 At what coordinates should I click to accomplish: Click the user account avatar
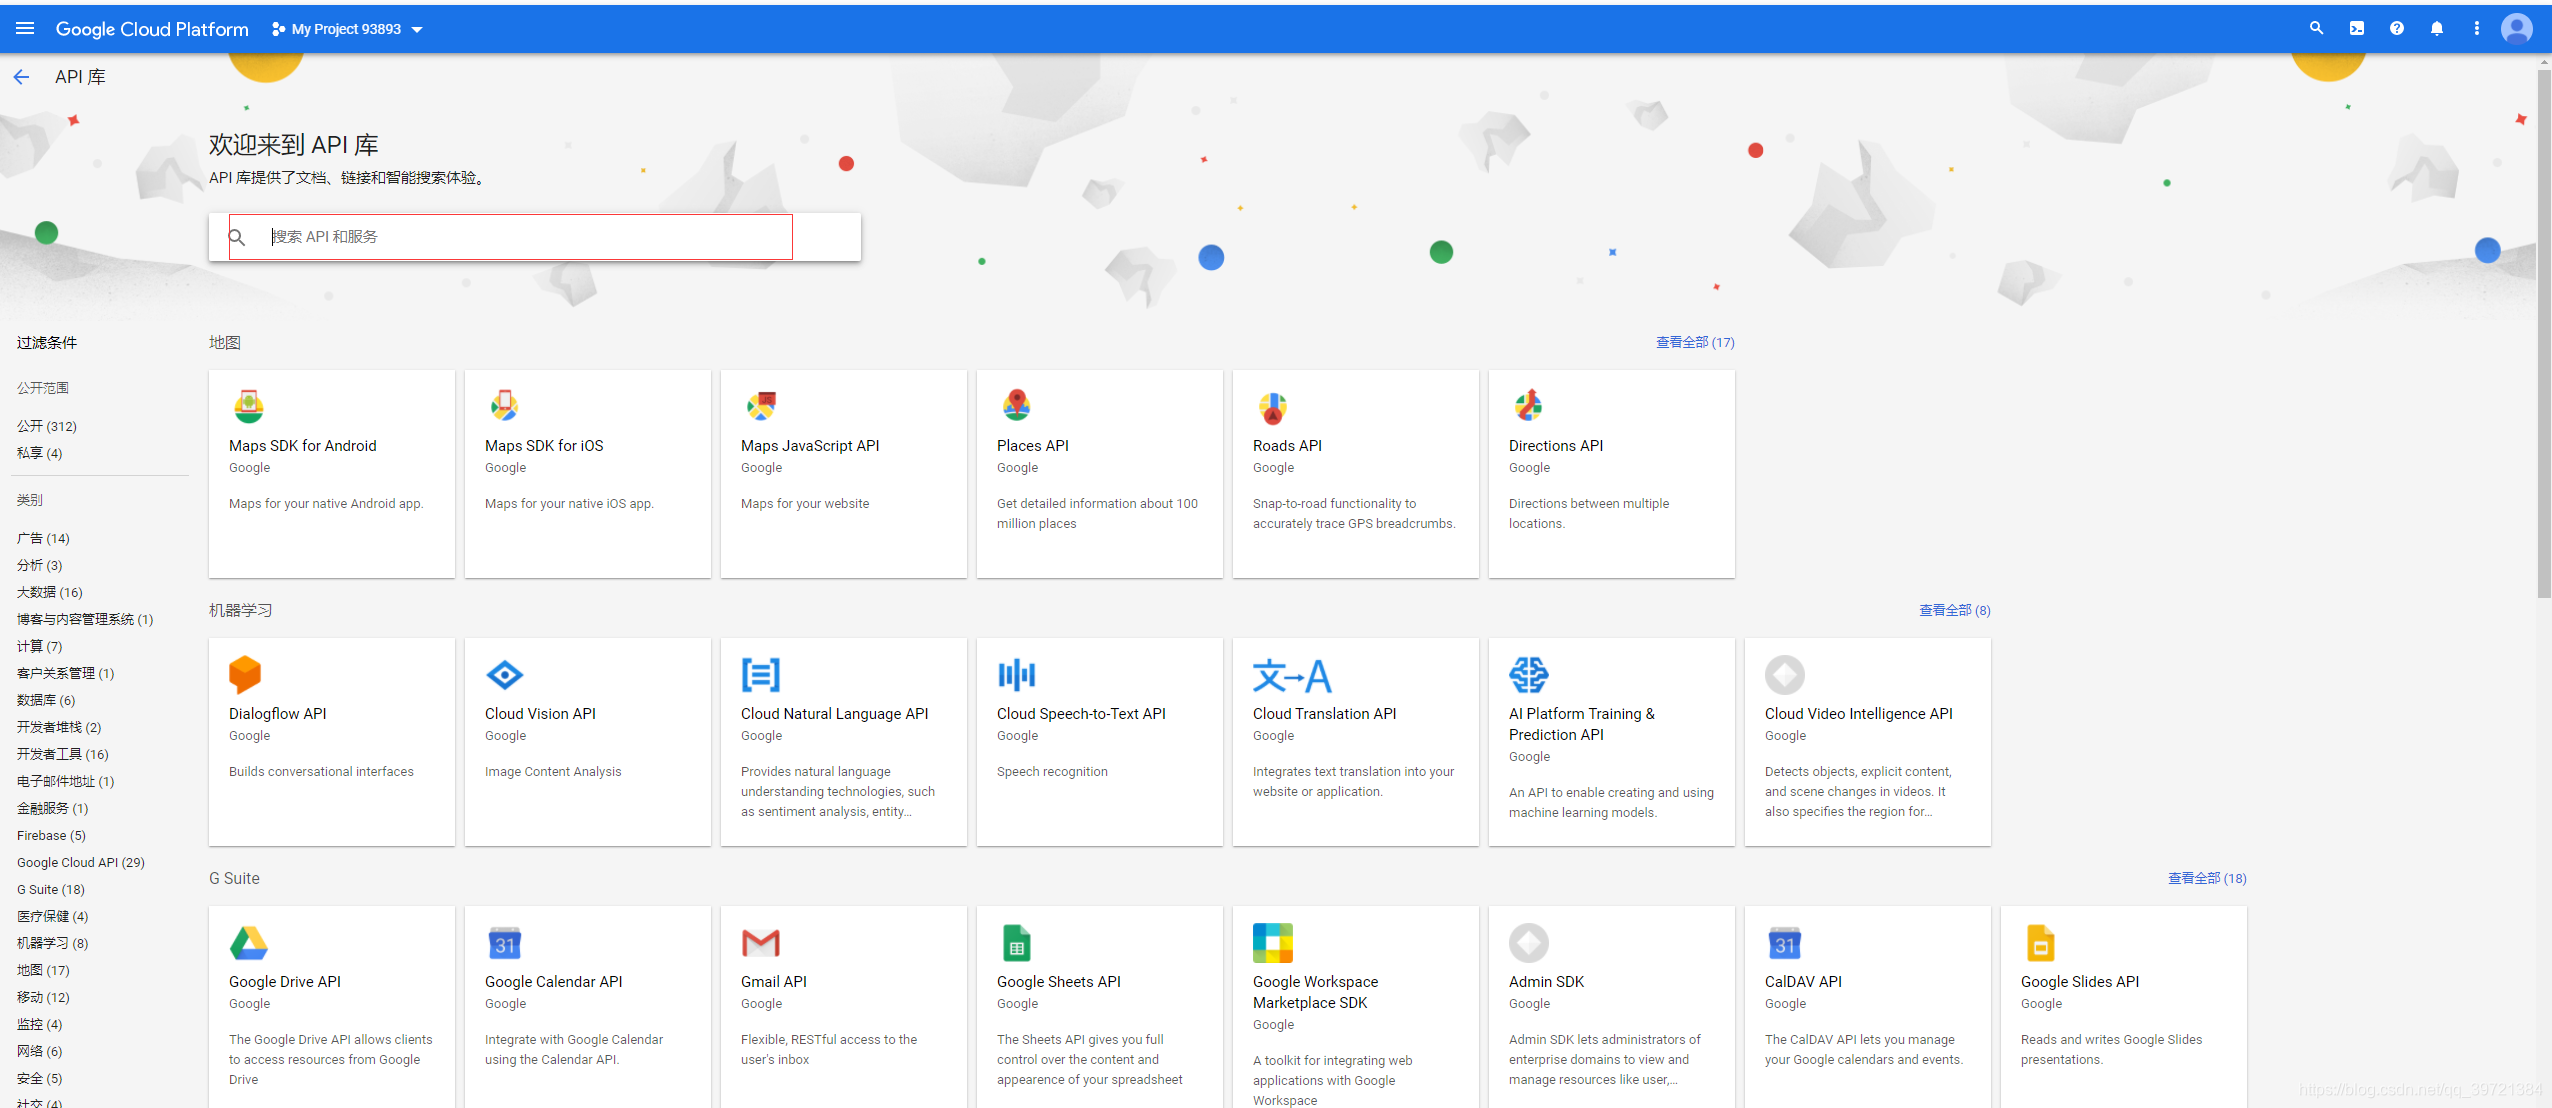coord(2517,29)
